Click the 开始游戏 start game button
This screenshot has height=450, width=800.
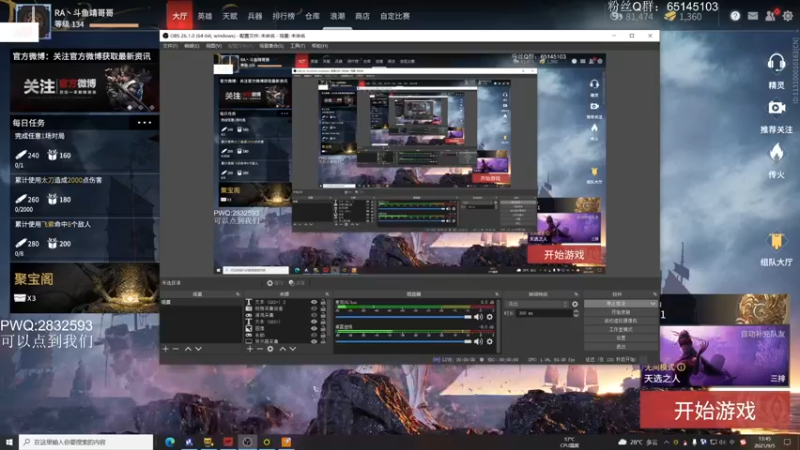point(715,411)
